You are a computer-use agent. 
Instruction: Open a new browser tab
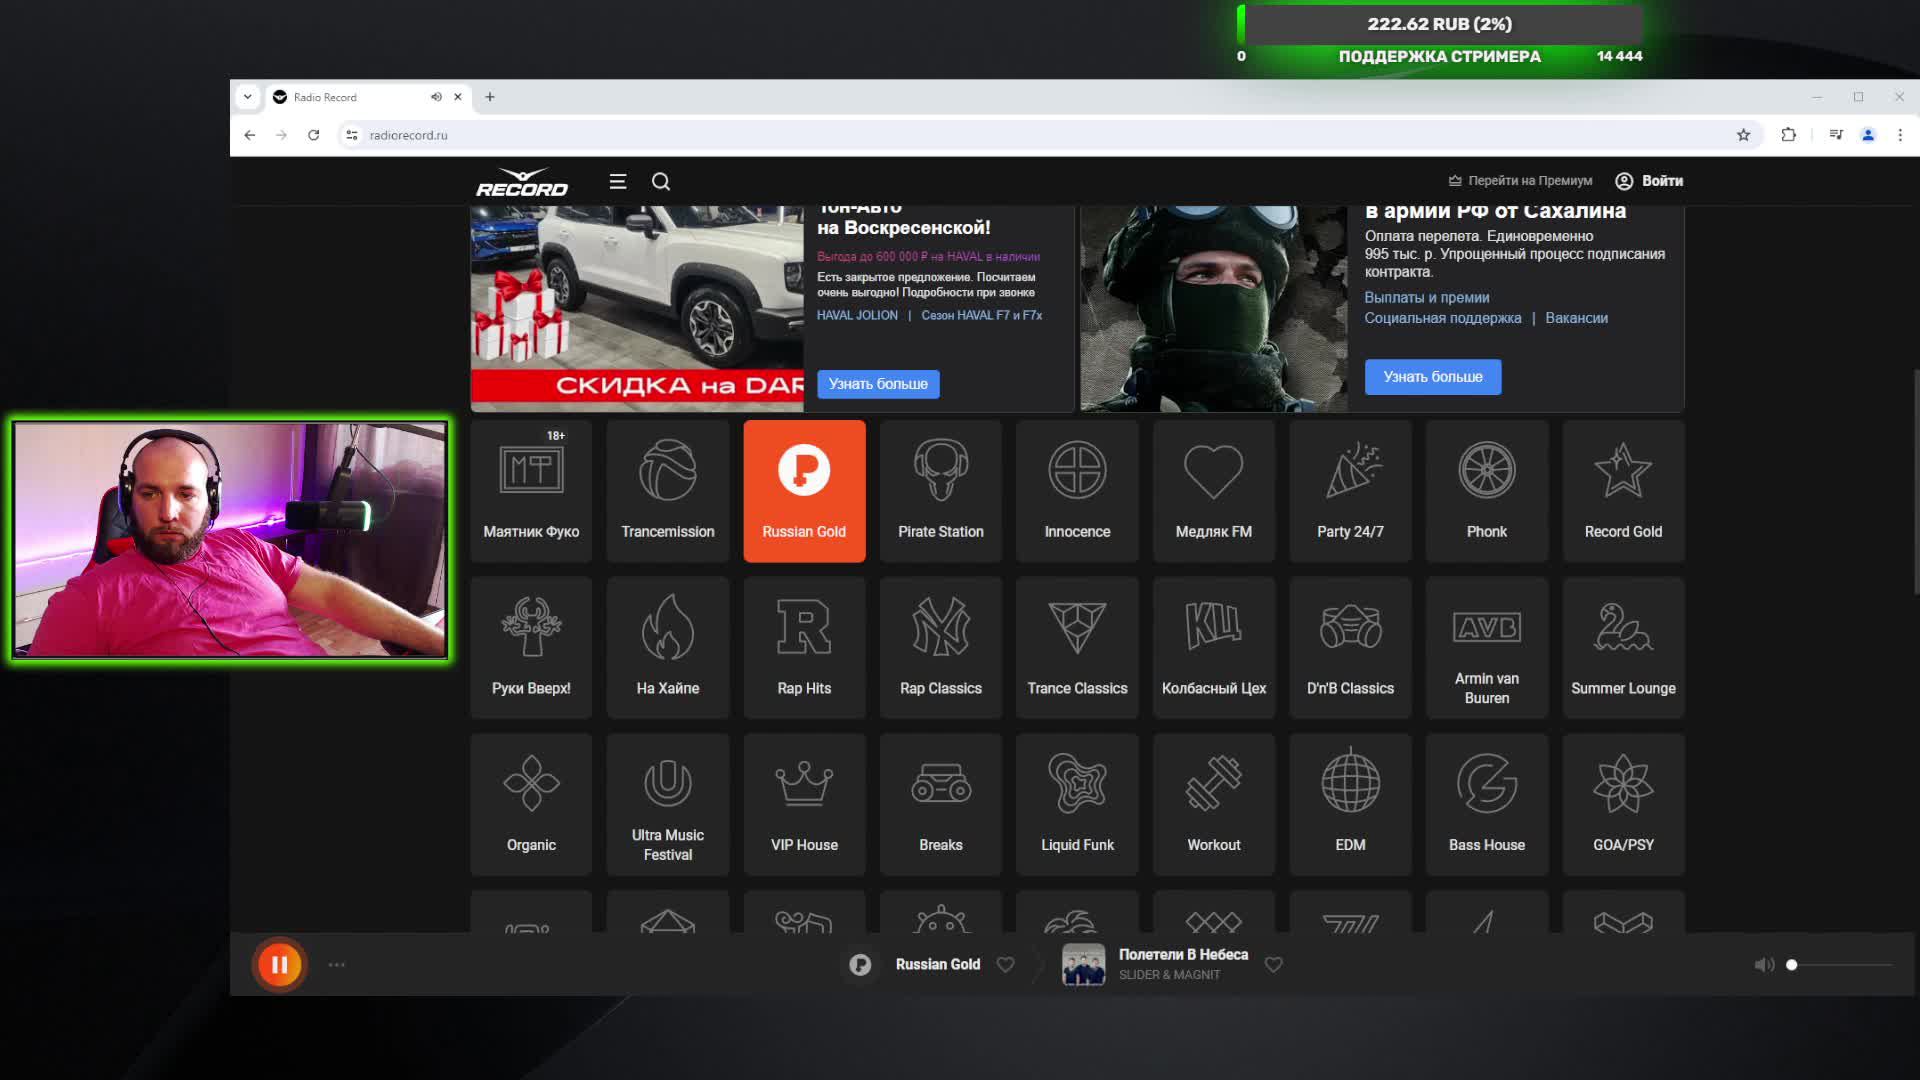pos(490,97)
